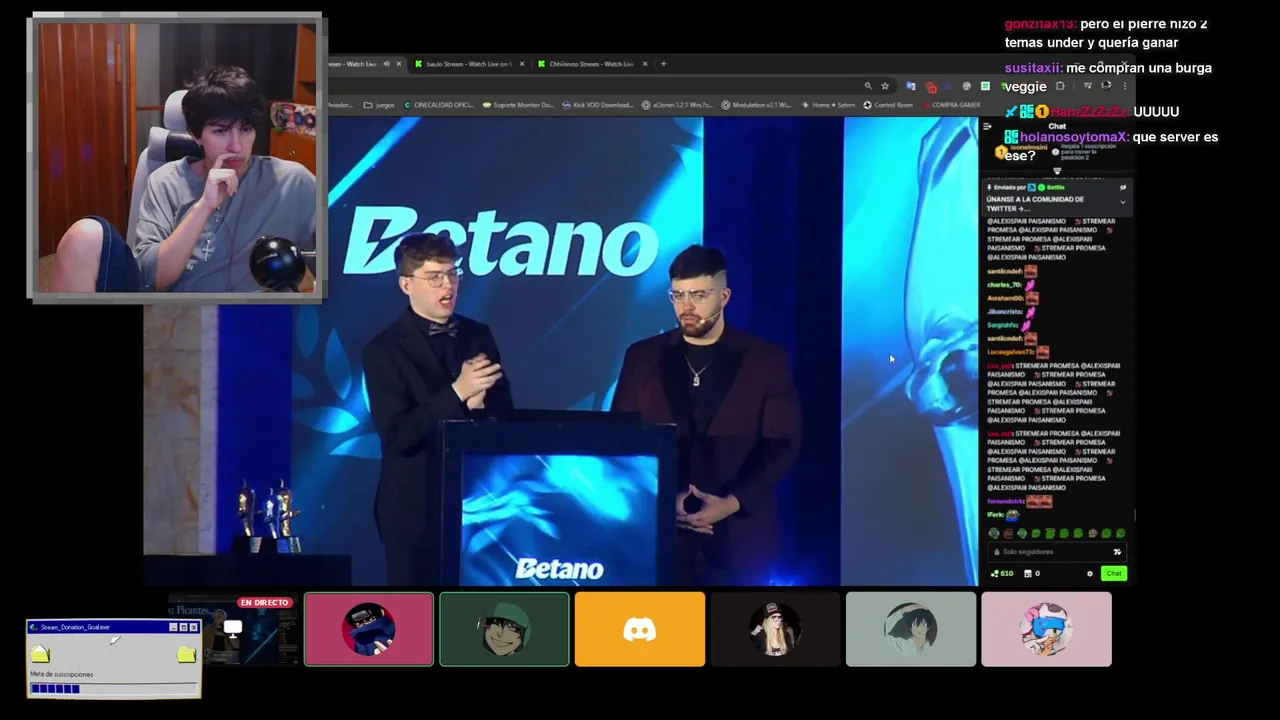Open the Kick VOD Download bookmark
1280x720 pixels.
point(597,105)
